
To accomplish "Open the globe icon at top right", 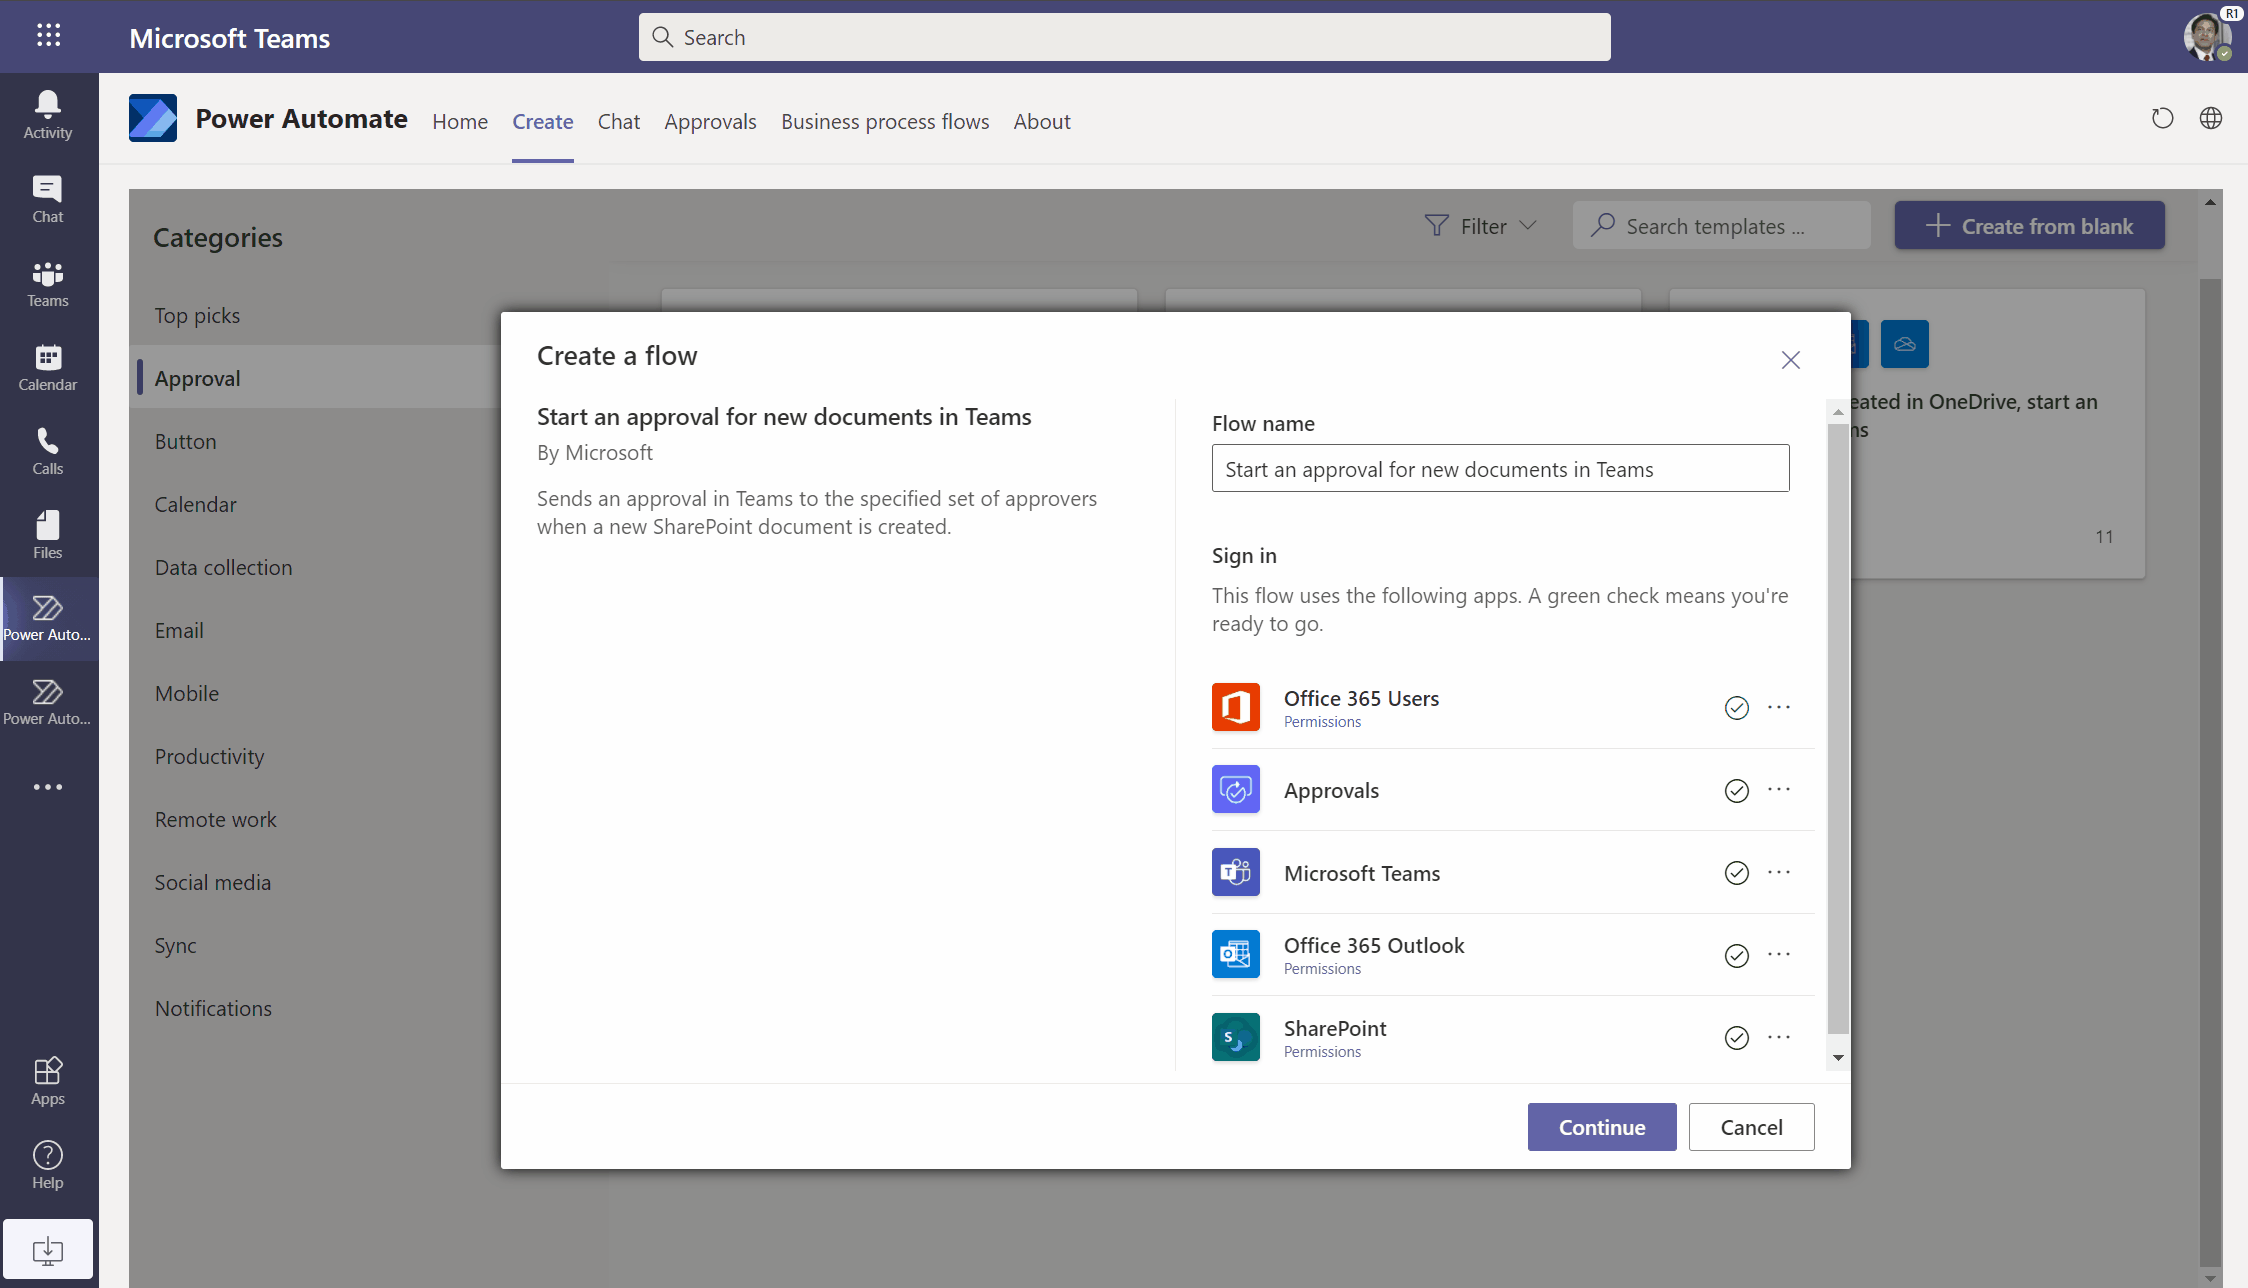I will click(2210, 119).
